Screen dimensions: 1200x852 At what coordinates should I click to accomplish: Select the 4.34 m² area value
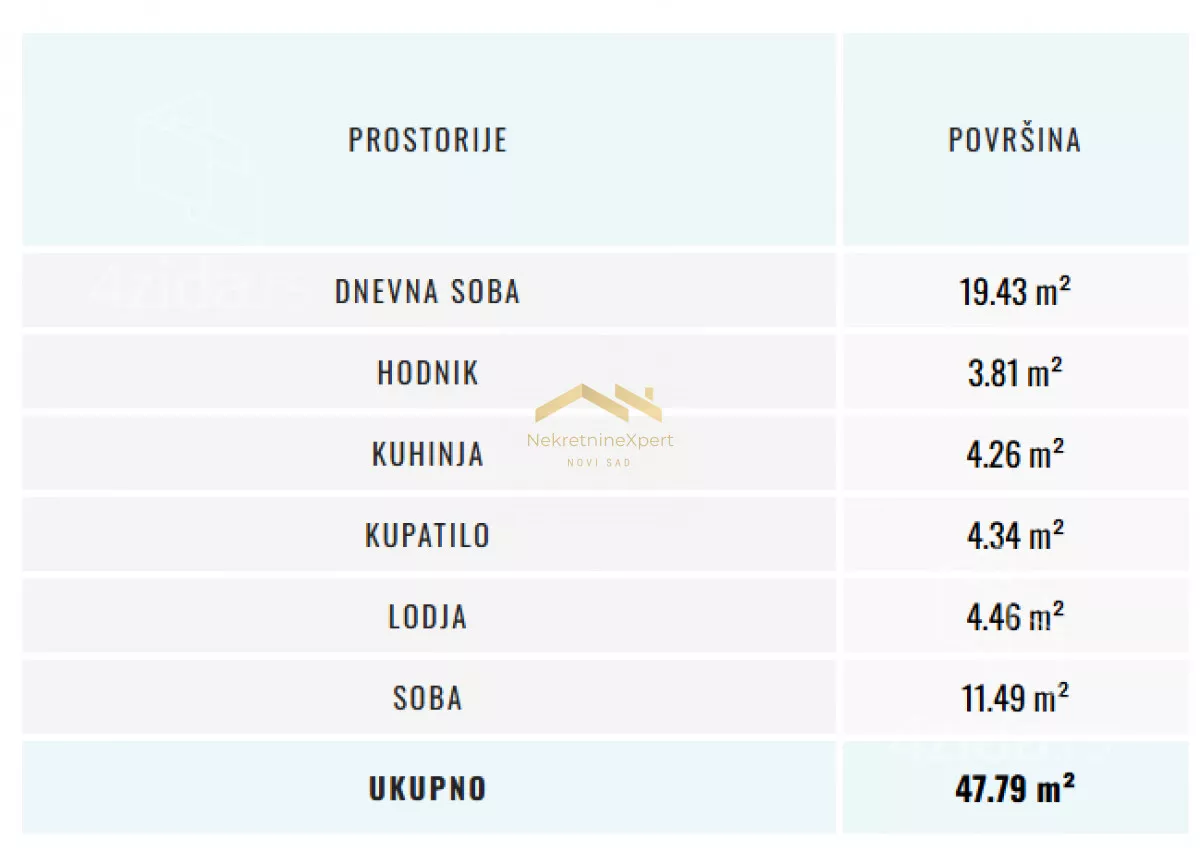(x=1015, y=535)
